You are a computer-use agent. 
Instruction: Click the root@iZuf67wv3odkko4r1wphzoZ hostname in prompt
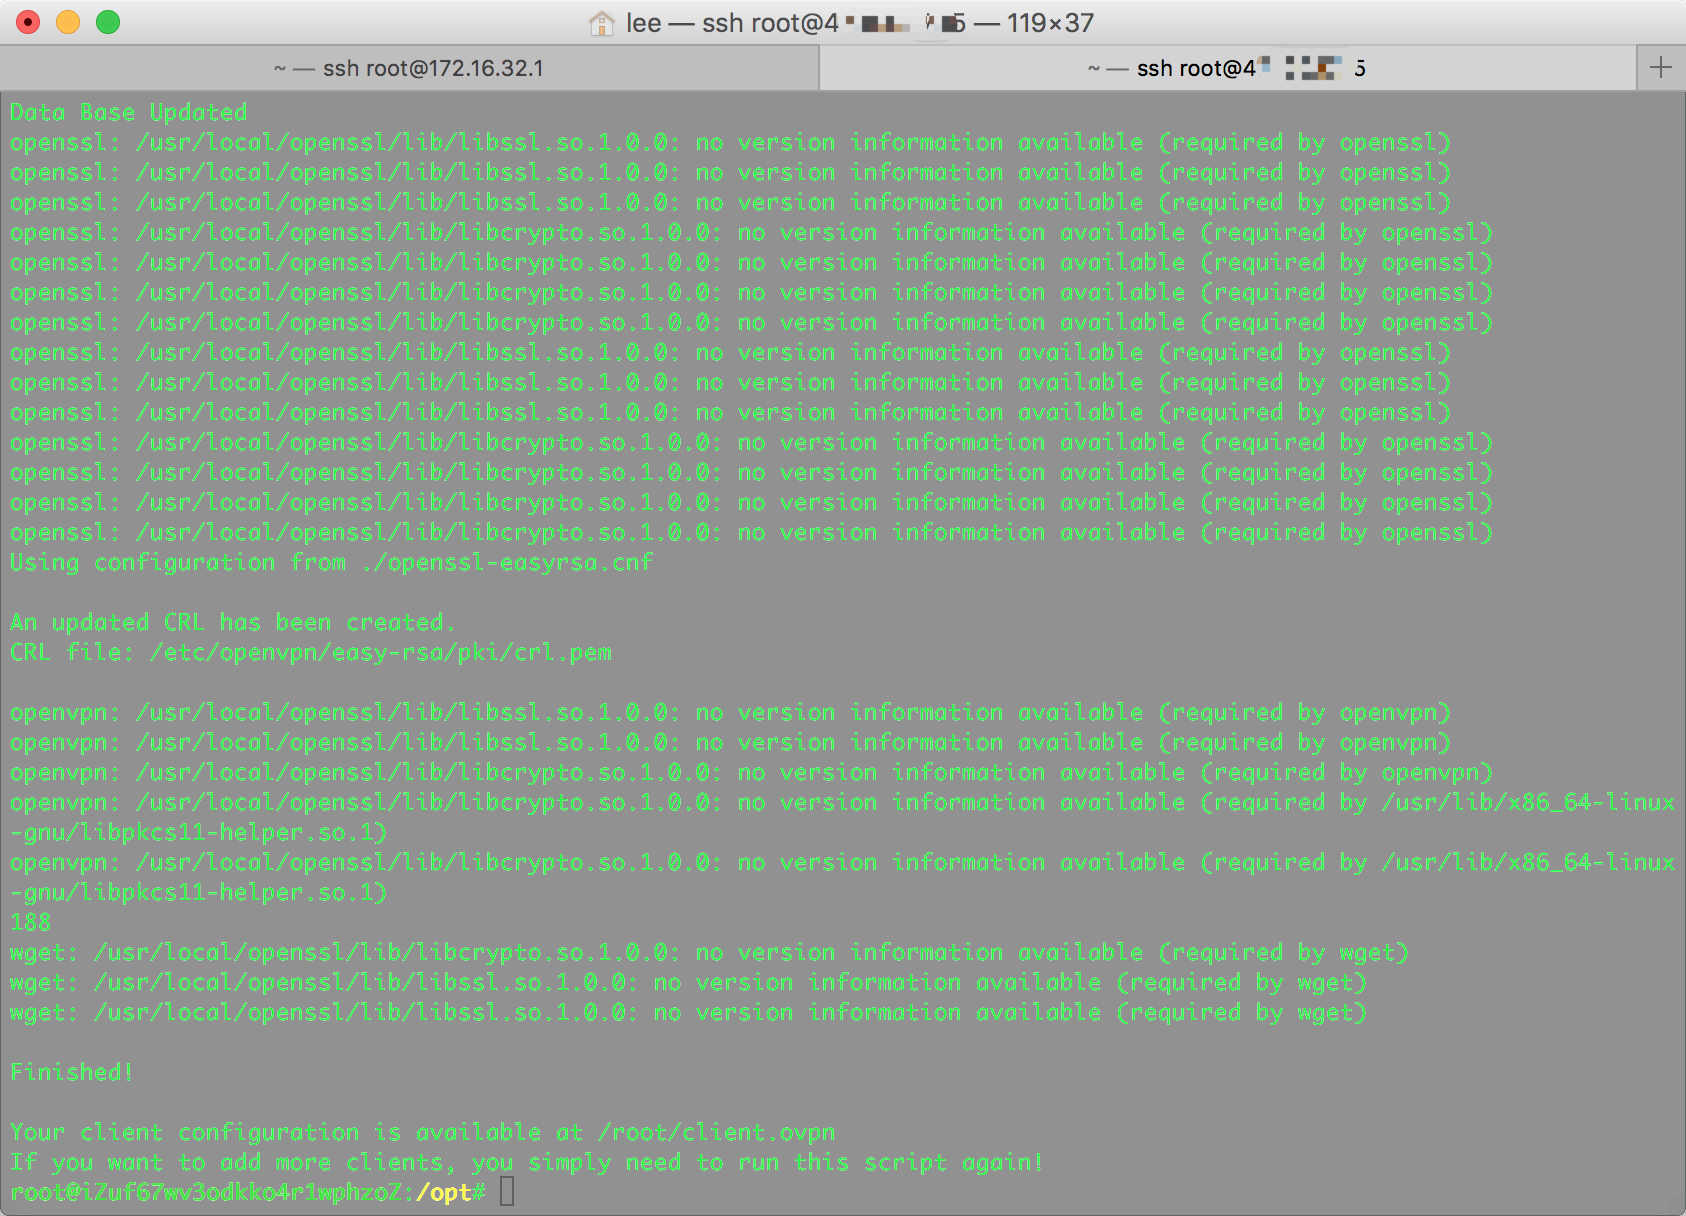tap(205, 1192)
